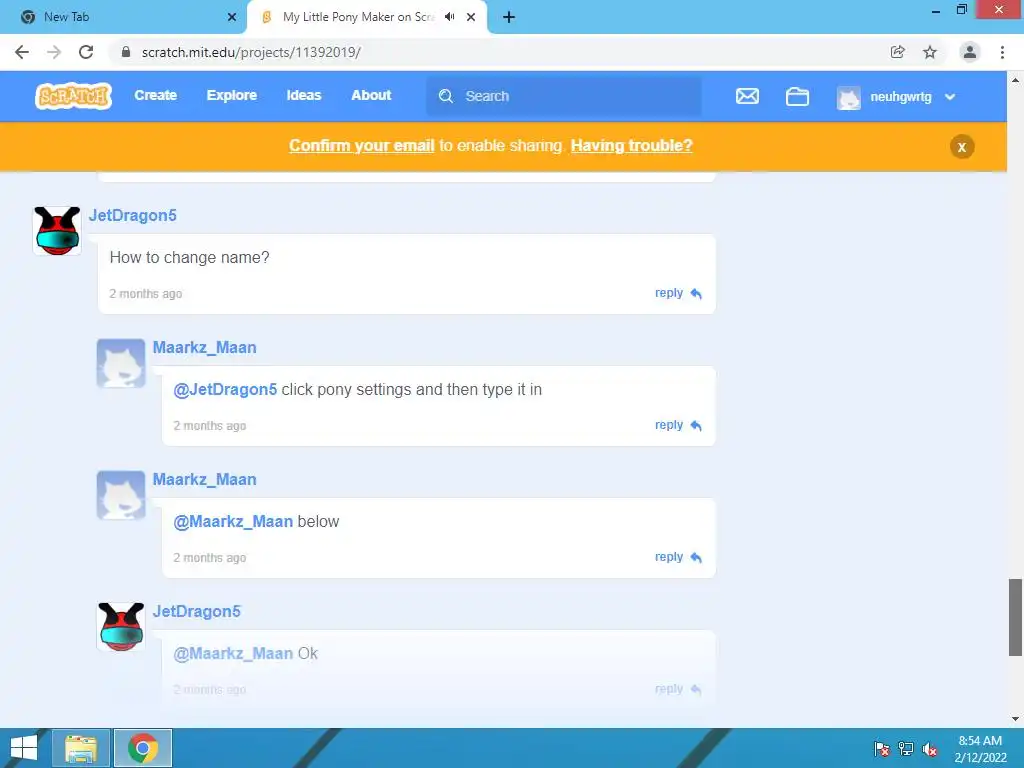Bookmark this page with star icon
This screenshot has width=1024, height=768.
click(930, 52)
